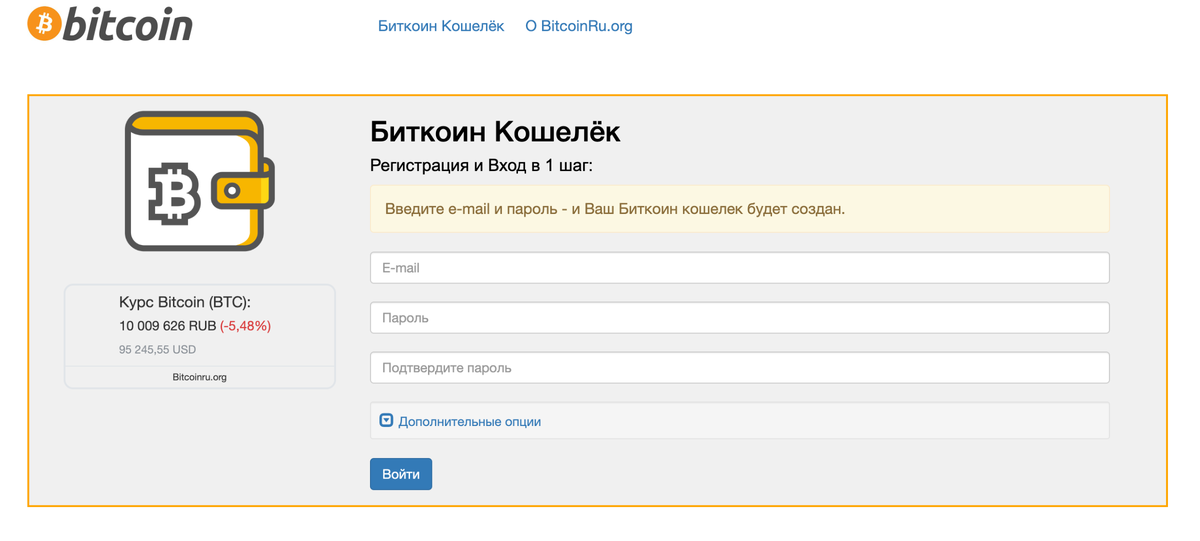Click the -5,48% change value
This screenshot has width=1200, height=541.
246,326
